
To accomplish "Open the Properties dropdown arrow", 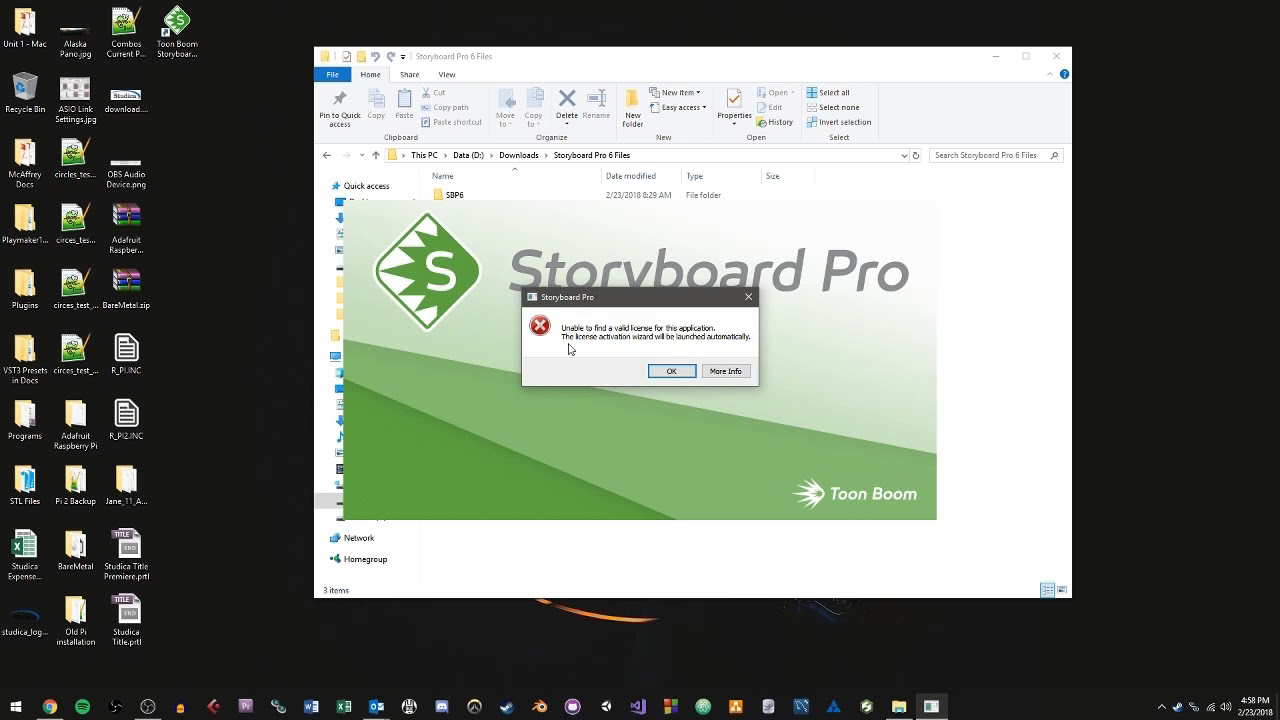I will 734,124.
